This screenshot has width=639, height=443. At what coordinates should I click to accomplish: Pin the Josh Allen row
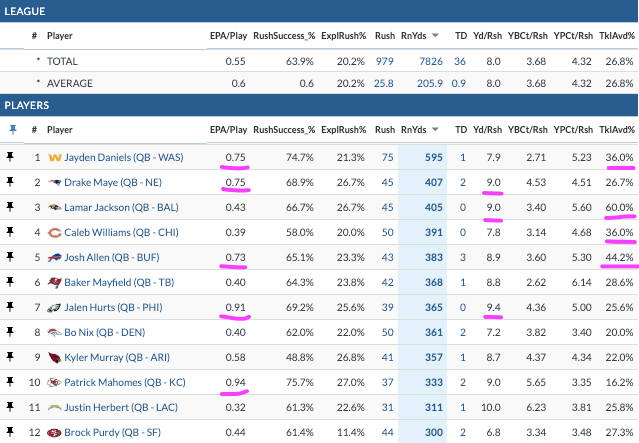click(10, 257)
